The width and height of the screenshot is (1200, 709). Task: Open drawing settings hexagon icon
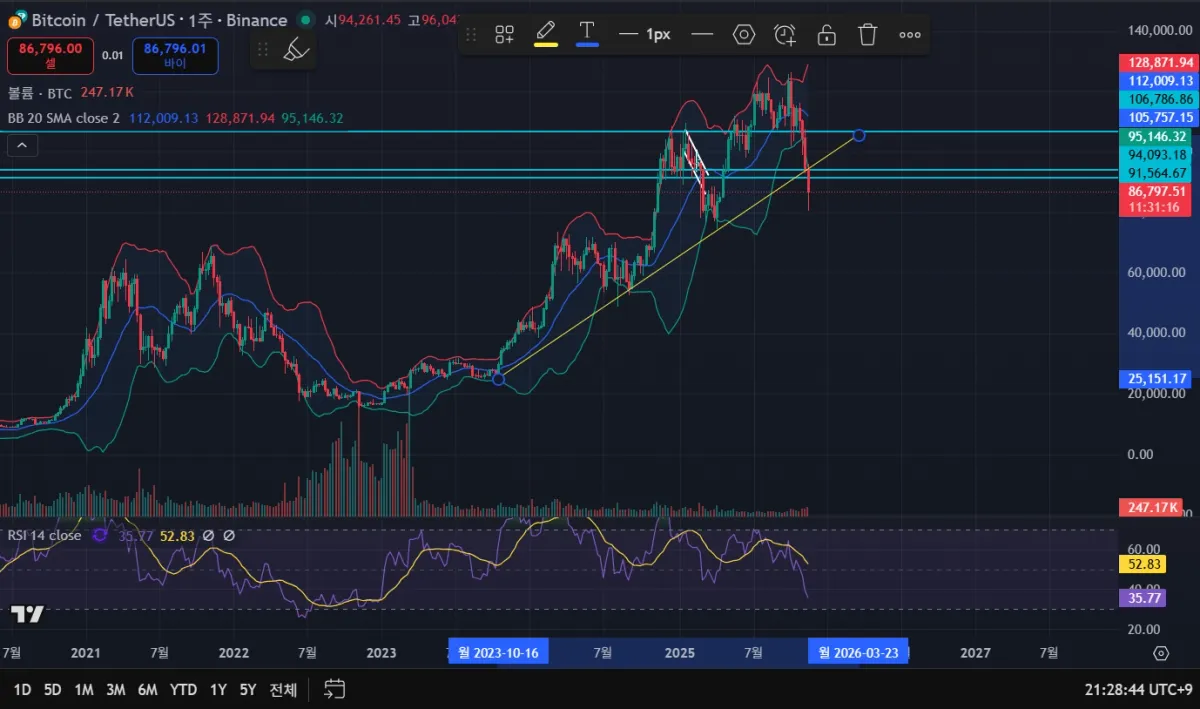(743, 34)
